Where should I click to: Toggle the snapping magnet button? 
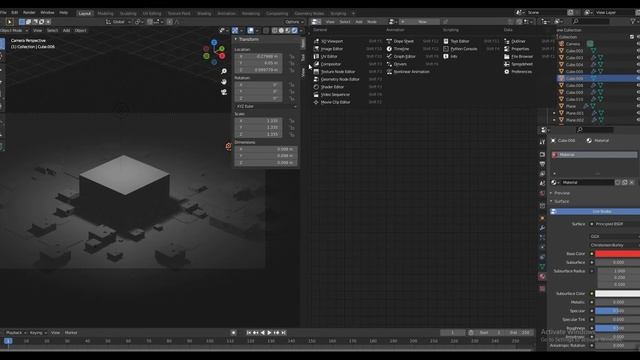coord(150,22)
